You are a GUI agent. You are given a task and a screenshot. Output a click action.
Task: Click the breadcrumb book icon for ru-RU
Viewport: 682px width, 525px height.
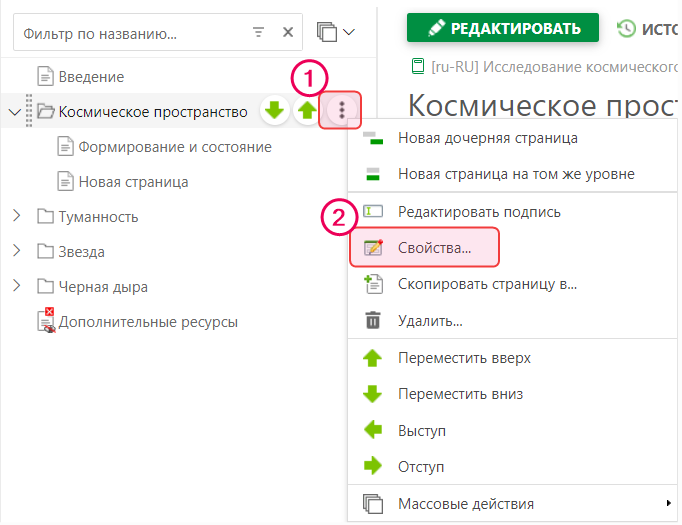click(x=418, y=67)
